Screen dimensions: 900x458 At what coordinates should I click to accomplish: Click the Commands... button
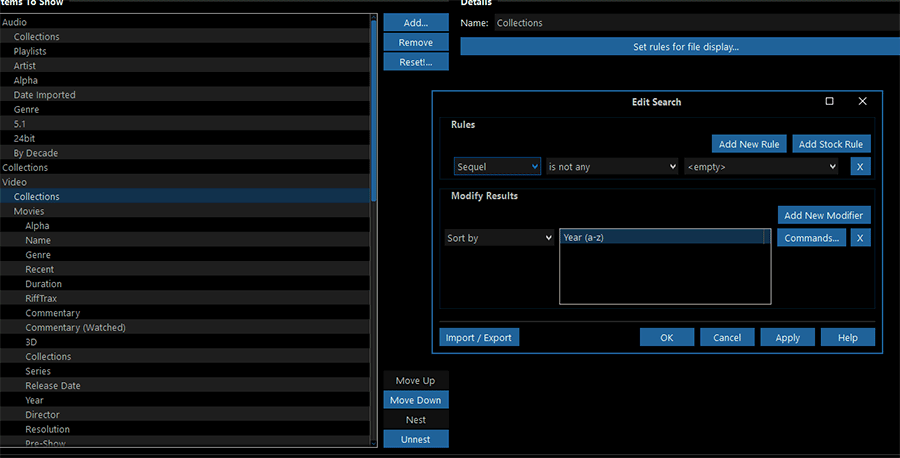[x=811, y=238]
